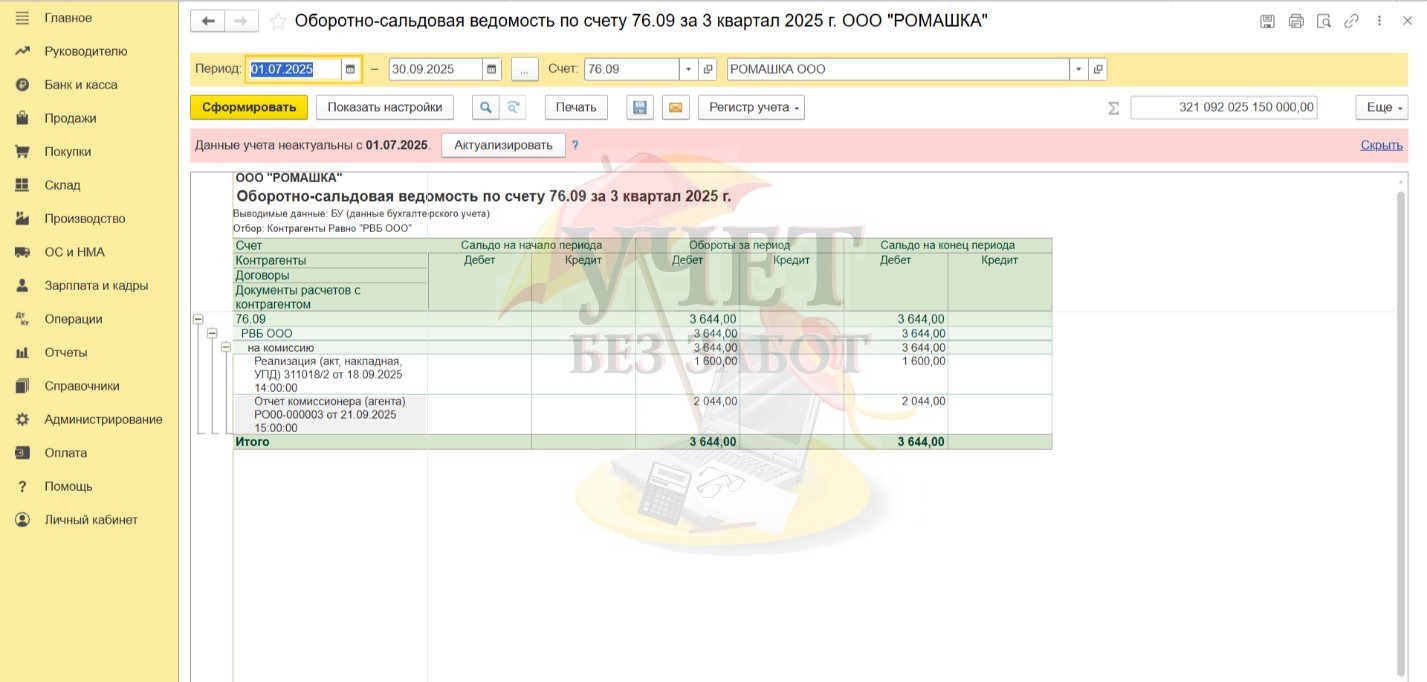Open calendar picker for period start date
Image resolution: width=1427 pixels, height=682 pixels.
tap(350, 69)
